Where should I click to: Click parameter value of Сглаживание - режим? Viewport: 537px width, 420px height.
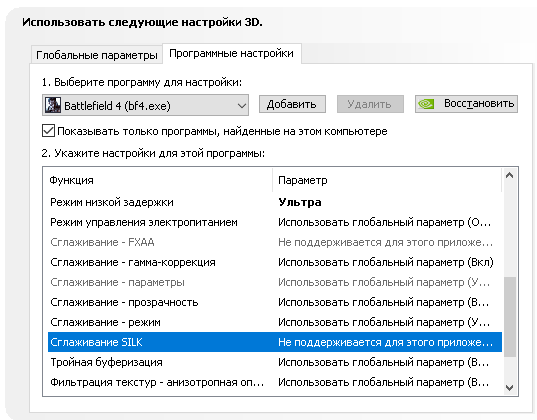(x=384, y=322)
